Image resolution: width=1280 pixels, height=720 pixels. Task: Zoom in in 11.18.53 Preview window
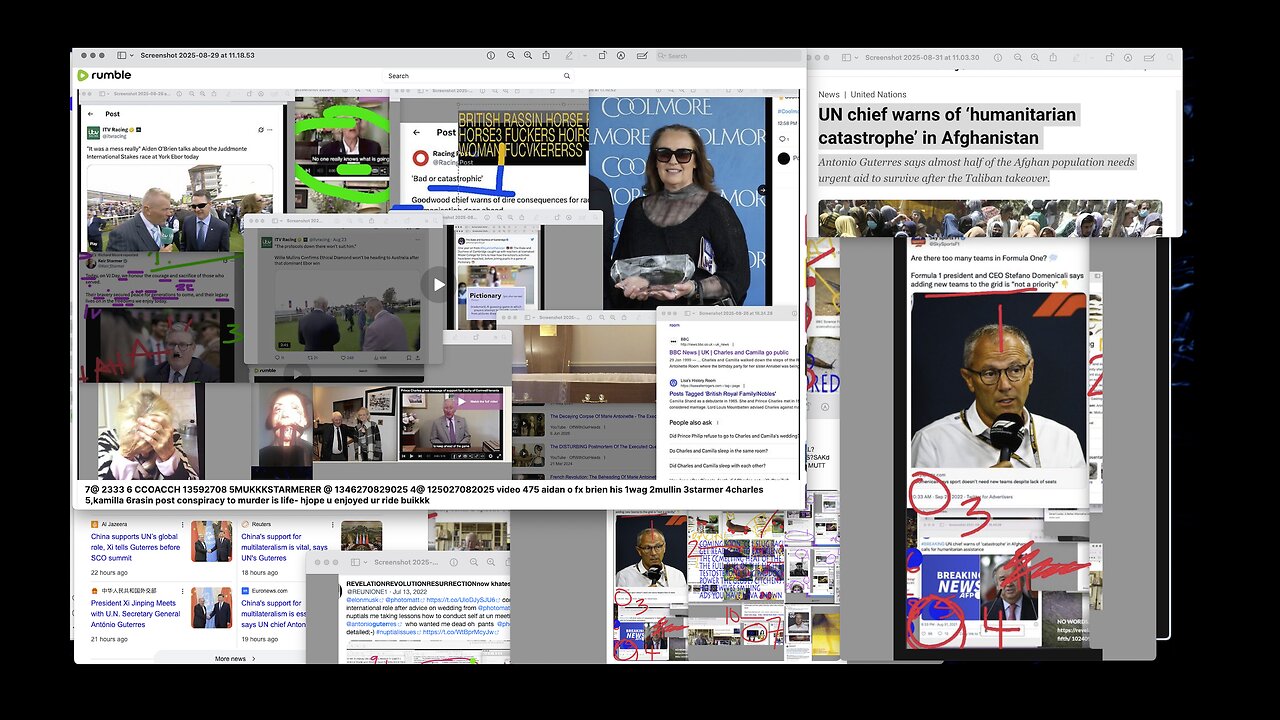tap(528, 56)
